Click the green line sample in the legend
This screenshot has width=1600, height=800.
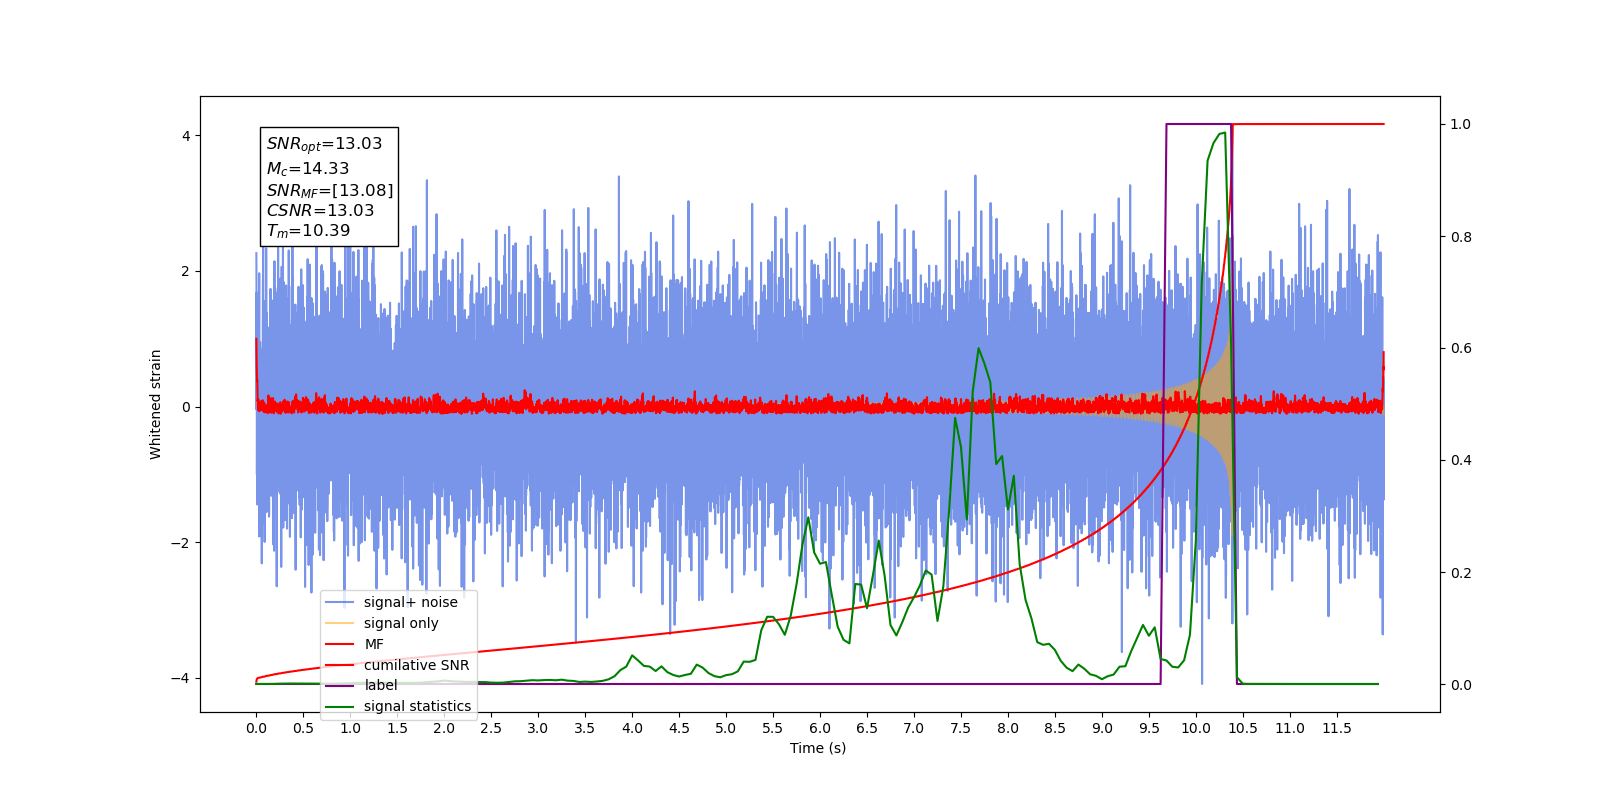(x=340, y=706)
